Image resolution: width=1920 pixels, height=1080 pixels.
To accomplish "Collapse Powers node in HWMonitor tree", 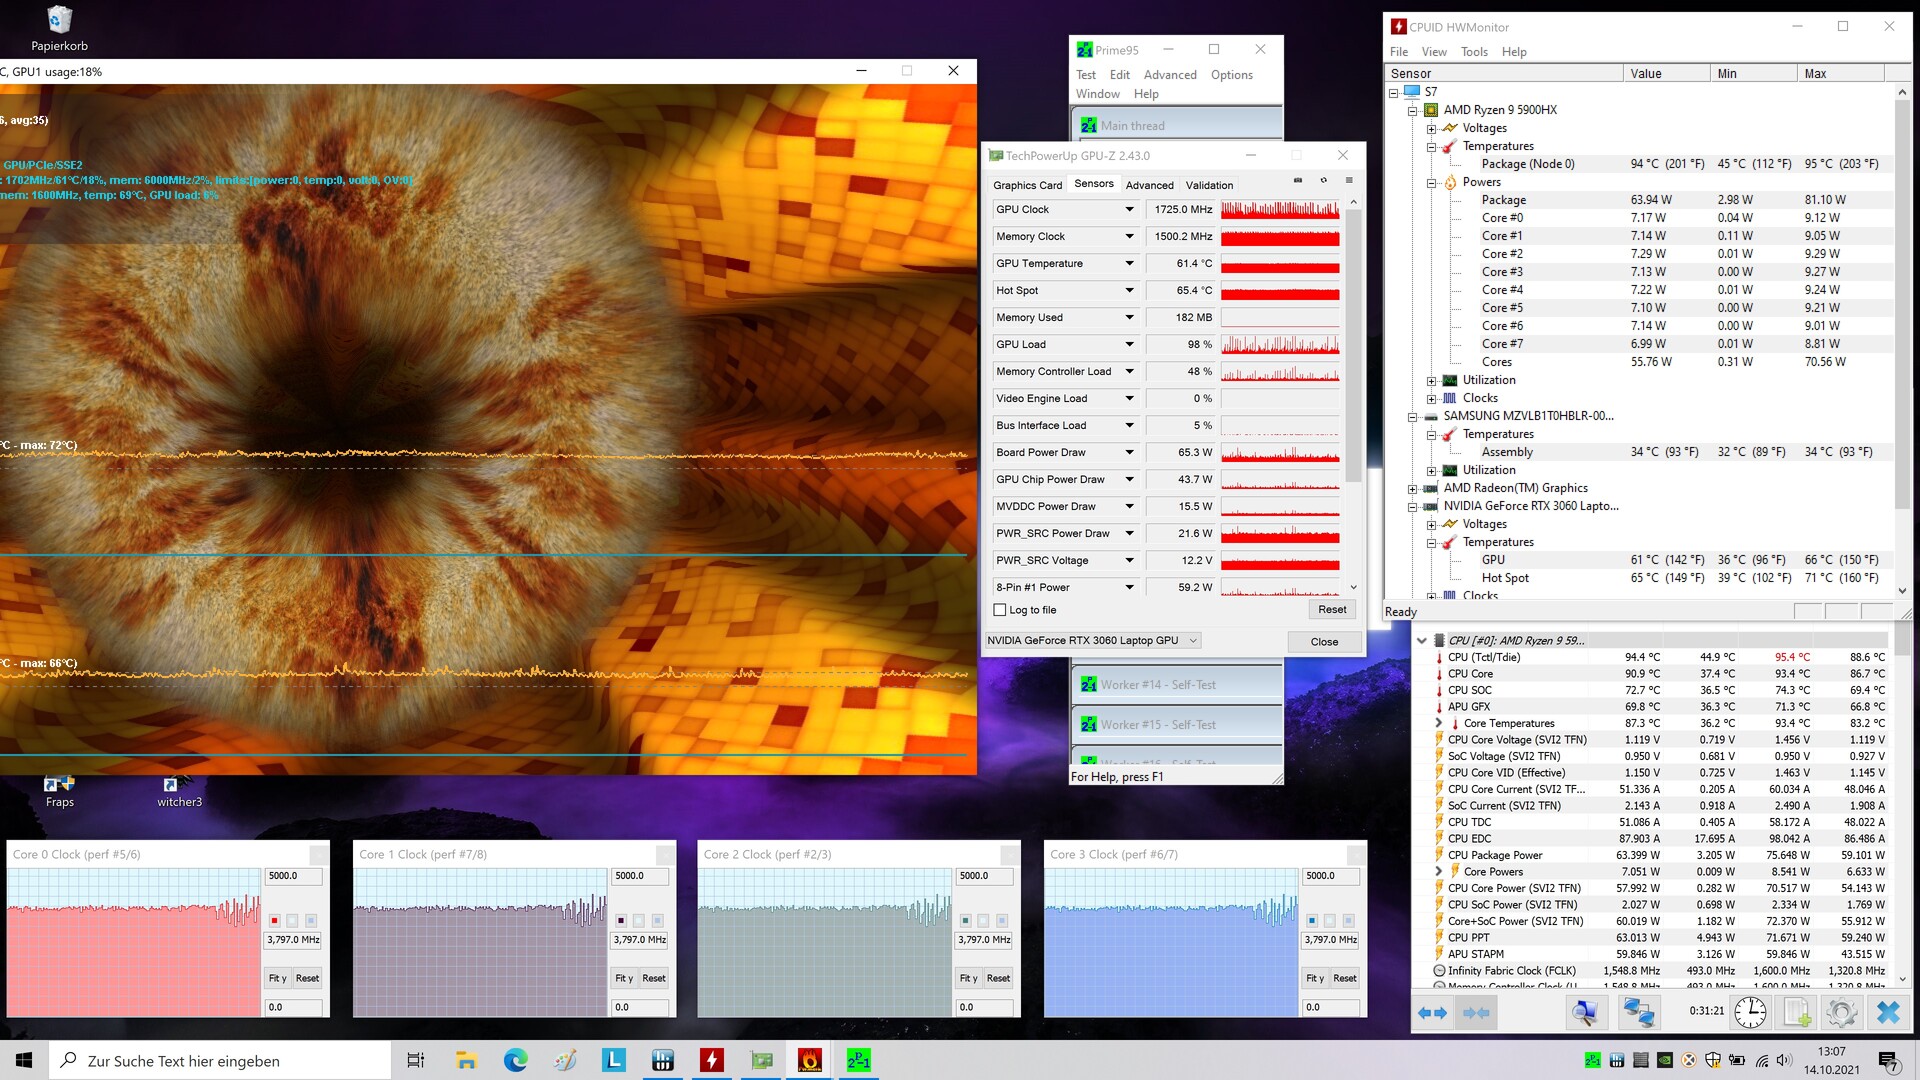I will [1432, 182].
